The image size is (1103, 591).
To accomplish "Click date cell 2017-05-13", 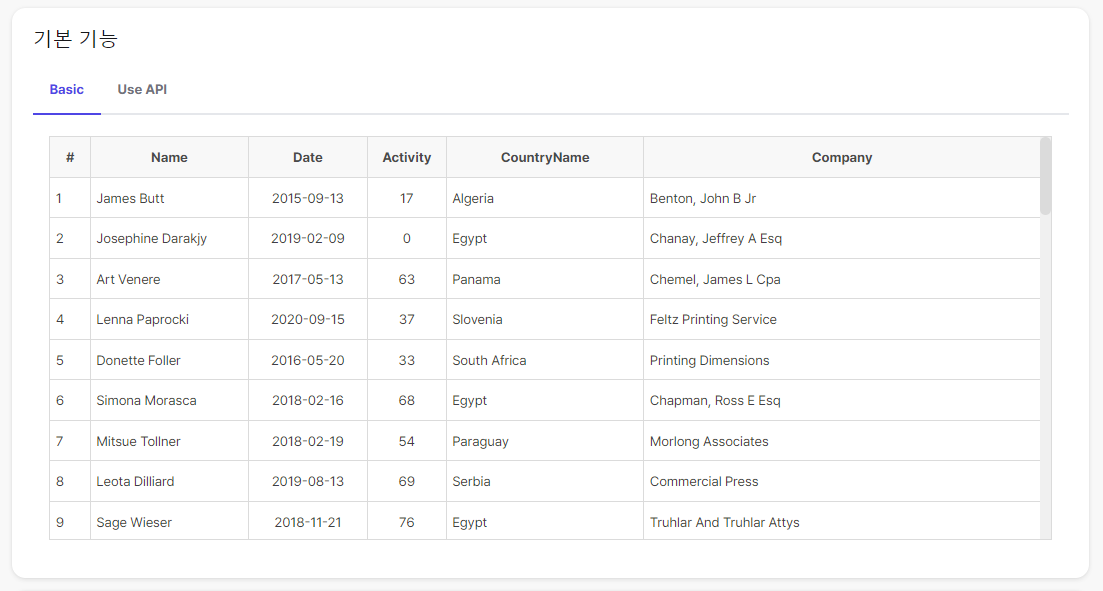I will [308, 279].
